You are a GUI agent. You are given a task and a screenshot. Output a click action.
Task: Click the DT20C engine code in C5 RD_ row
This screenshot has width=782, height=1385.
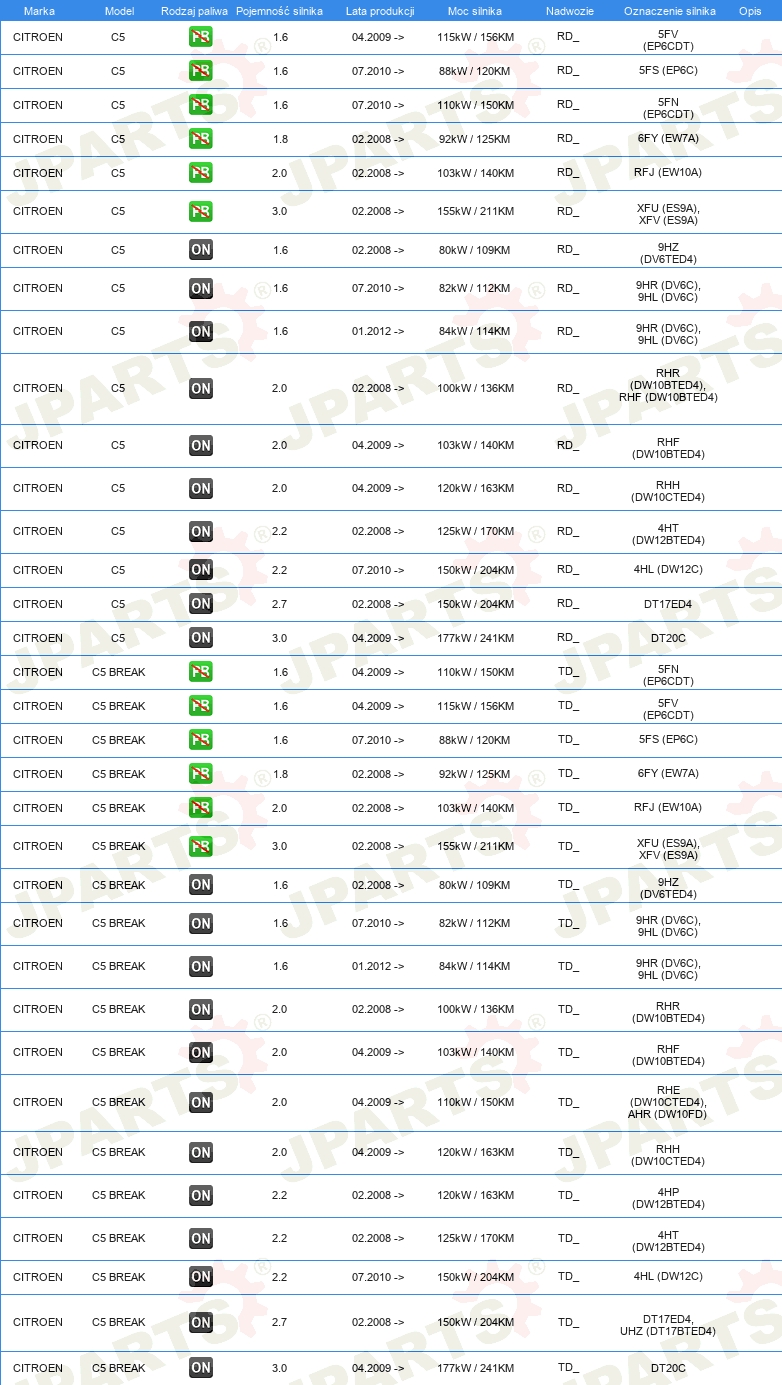pyautogui.click(x=668, y=638)
